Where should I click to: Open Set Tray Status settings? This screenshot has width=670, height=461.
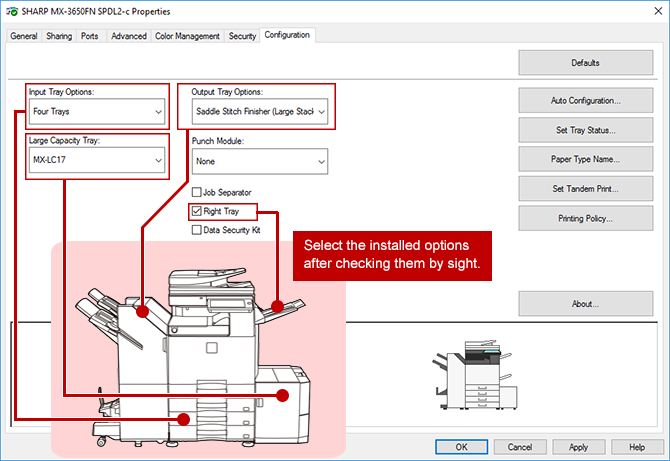(x=586, y=130)
